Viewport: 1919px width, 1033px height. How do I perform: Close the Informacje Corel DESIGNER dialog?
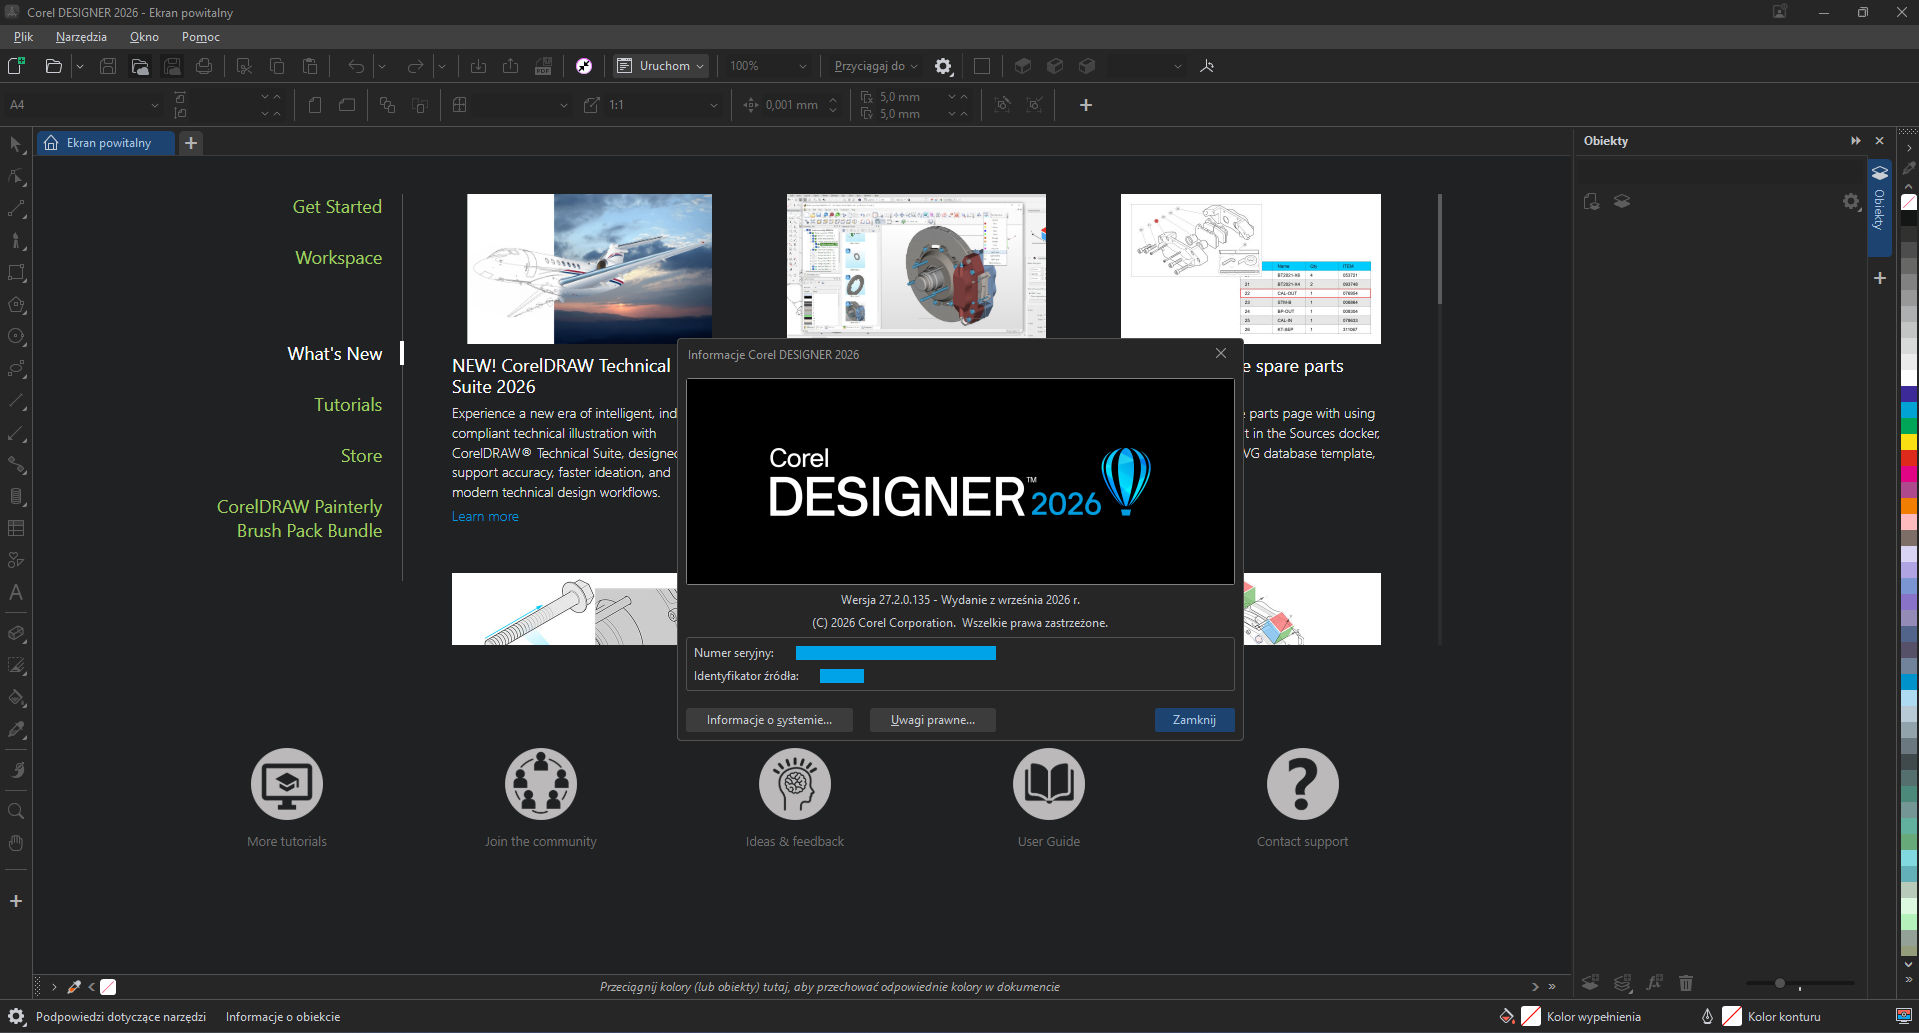coord(1220,354)
